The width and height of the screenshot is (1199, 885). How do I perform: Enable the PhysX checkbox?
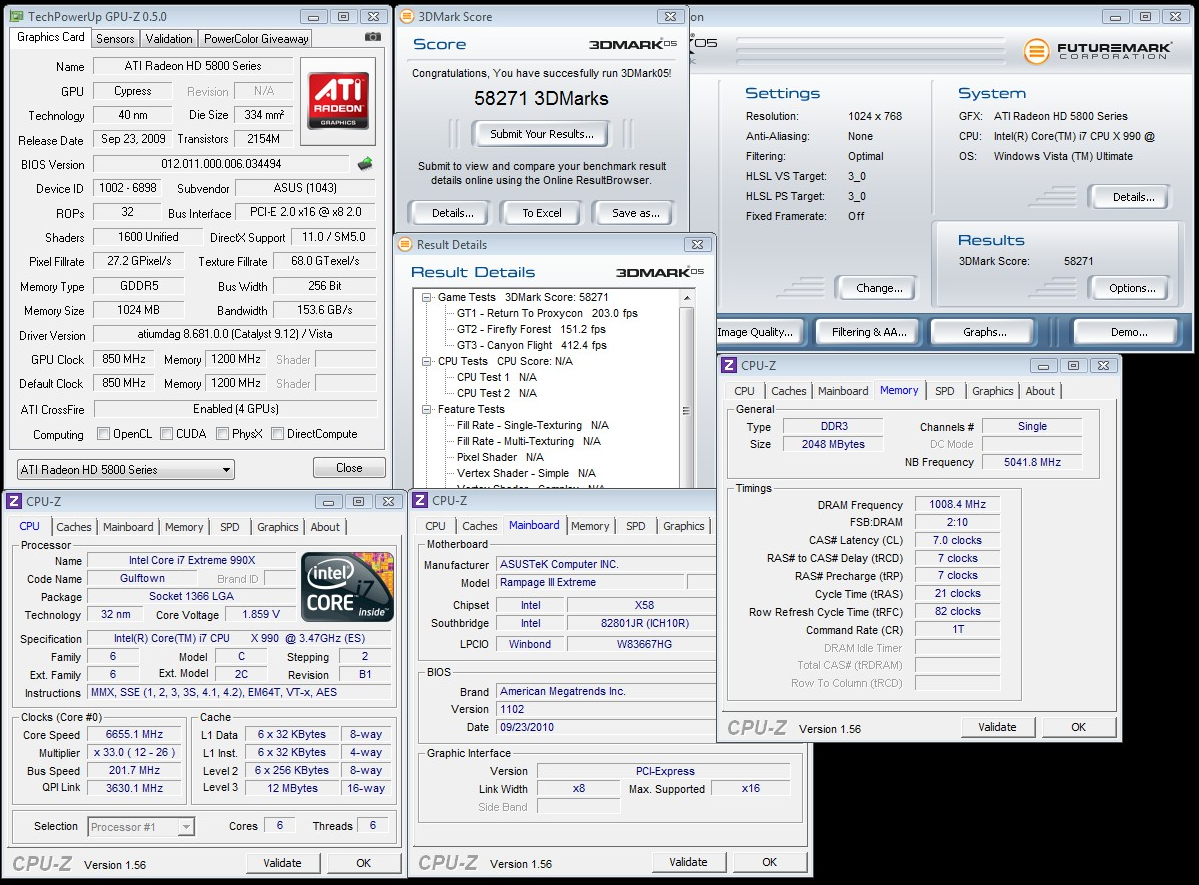pos(223,434)
